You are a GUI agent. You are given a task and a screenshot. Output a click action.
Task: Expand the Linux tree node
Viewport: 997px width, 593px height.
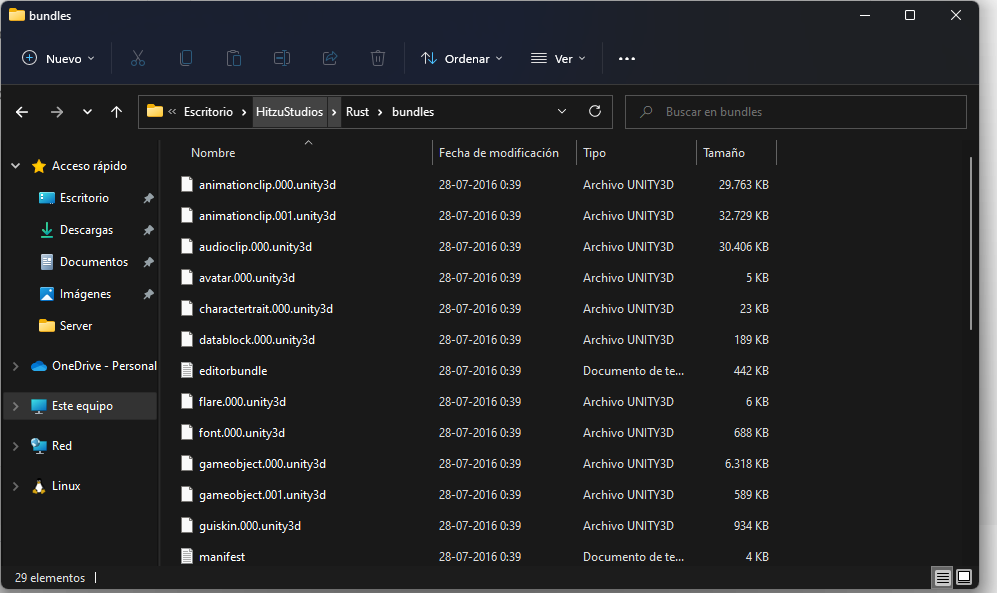tap(15, 486)
